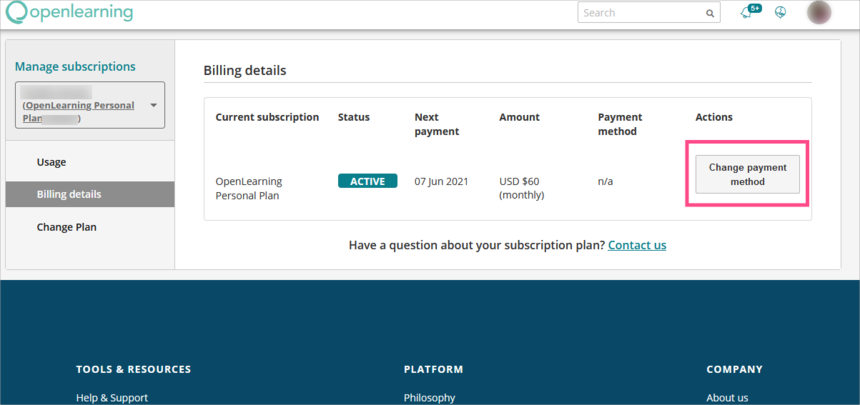Screen dimensions: 860x405
Task: Go to Change Plan
Action: coord(67,227)
